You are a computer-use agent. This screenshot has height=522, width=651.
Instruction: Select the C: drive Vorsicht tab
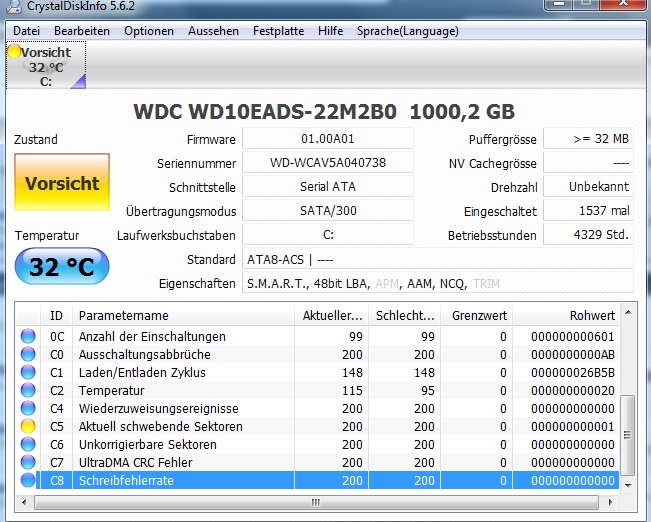[46, 65]
